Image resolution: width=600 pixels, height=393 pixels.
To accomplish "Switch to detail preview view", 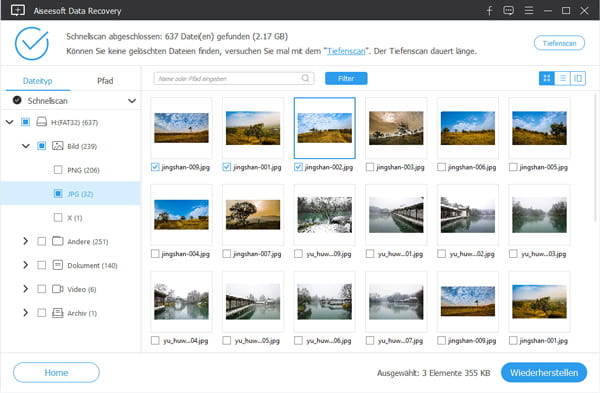I will click(578, 78).
